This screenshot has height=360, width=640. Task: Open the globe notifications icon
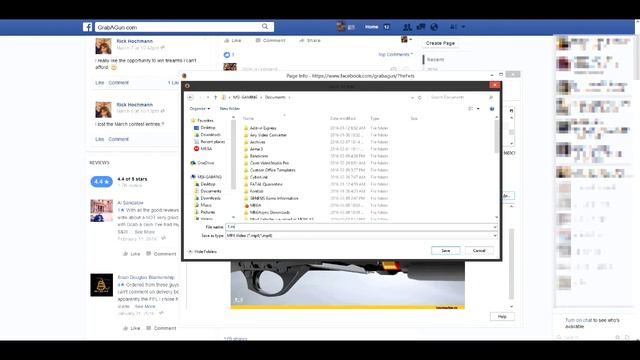[434, 27]
